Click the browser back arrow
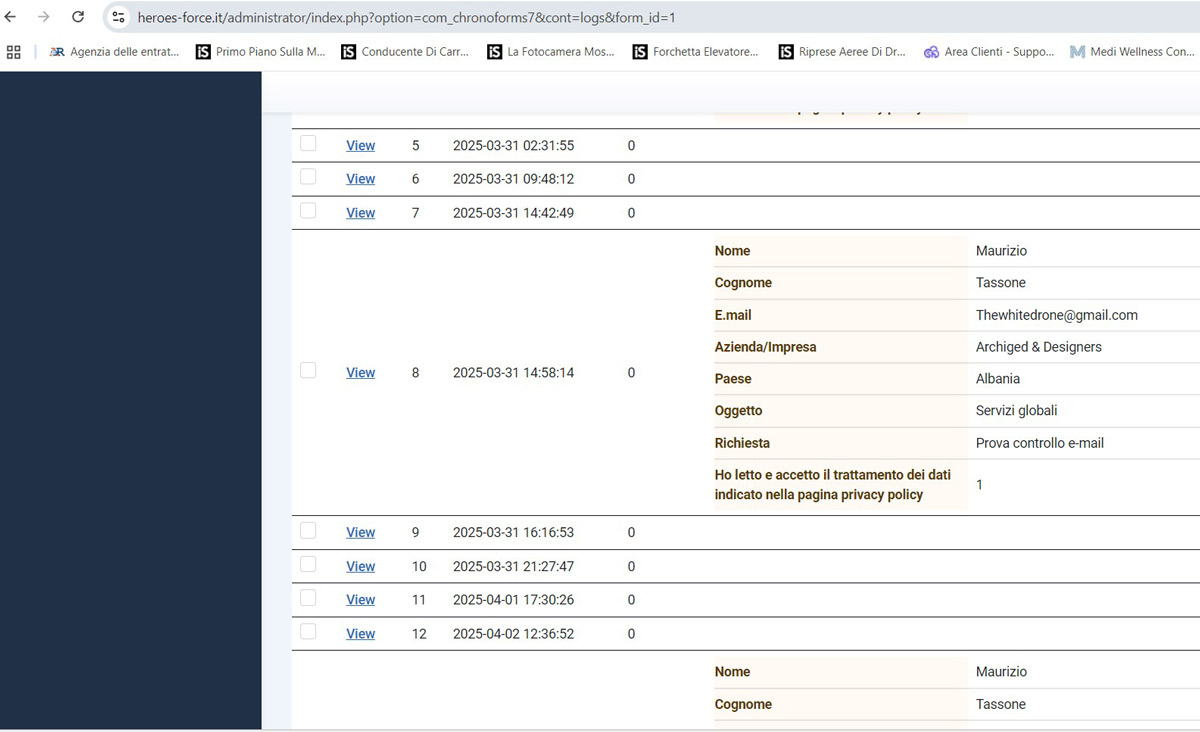 [11, 17]
